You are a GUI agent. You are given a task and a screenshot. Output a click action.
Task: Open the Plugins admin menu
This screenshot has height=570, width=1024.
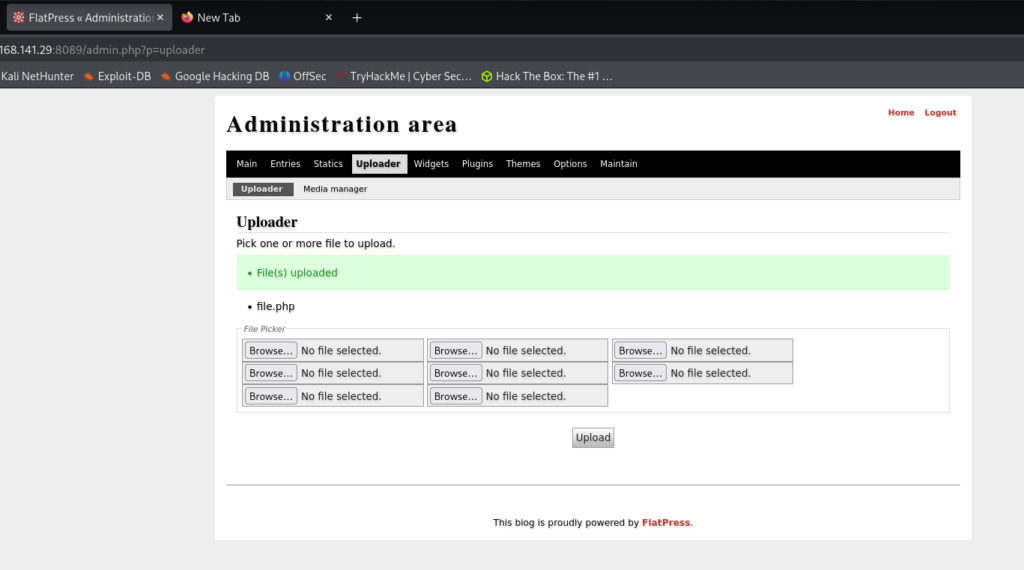(477, 164)
